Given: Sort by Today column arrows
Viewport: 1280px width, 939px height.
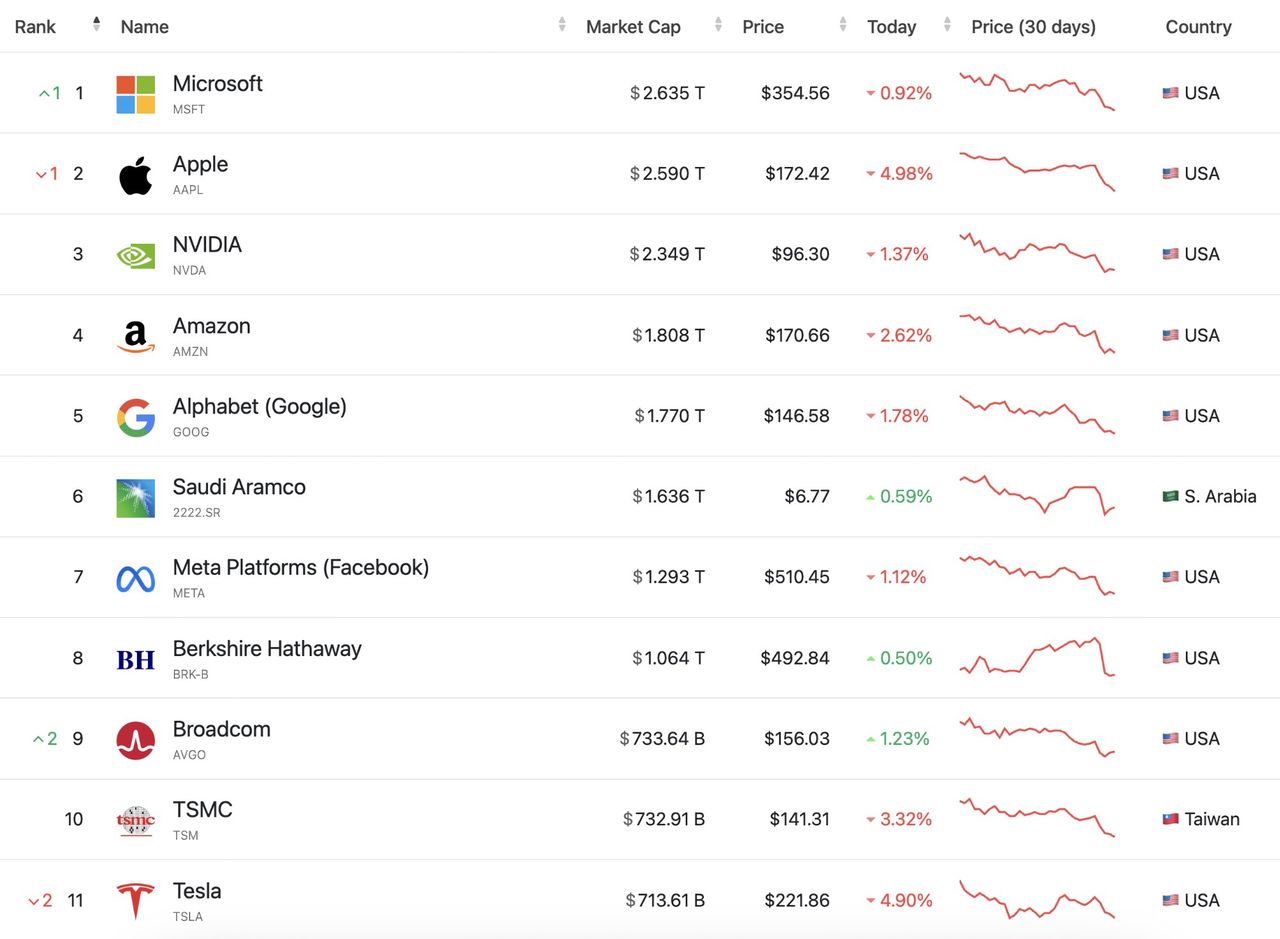Looking at the screenshot, I should [x=945, y=25].
